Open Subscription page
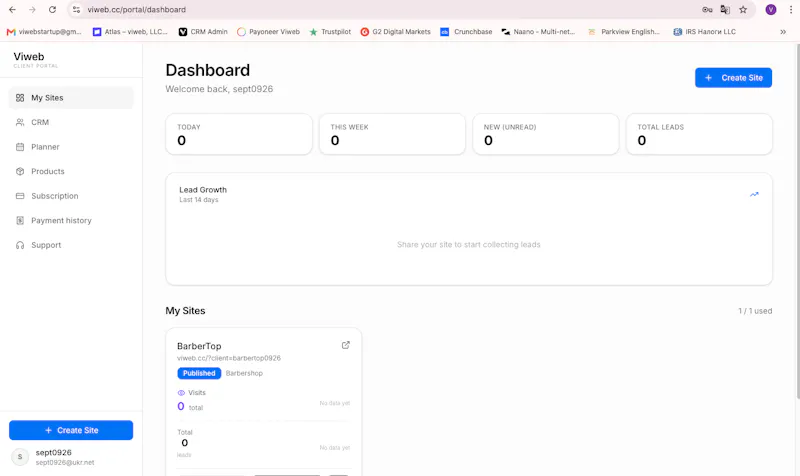This screenshot has height=476, width=800. [71, 196]
